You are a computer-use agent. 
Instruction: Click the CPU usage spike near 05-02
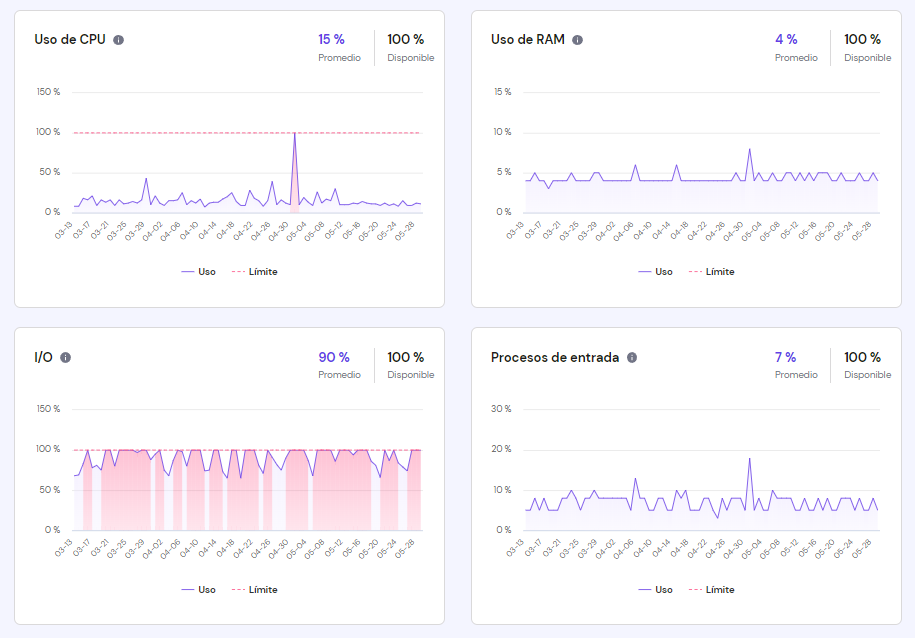click(297, 135)
